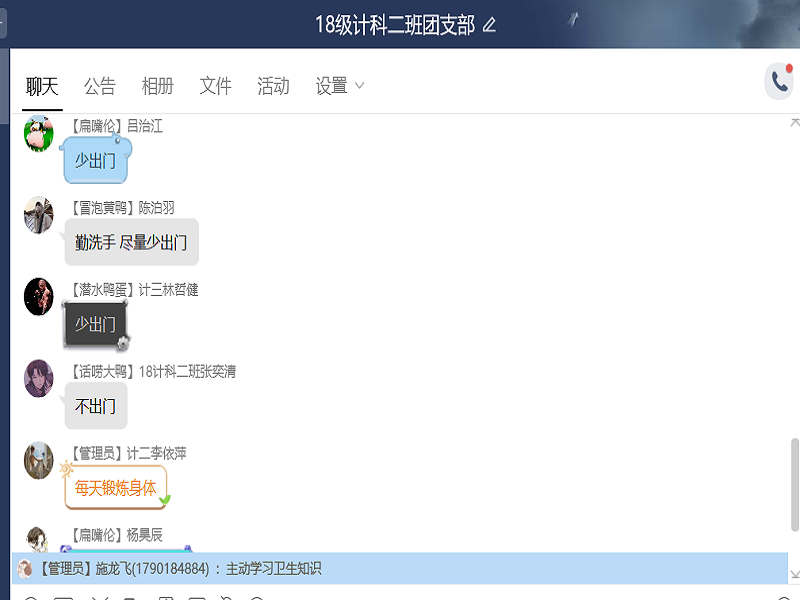
Task: Click sender name 计二李依萍
Action: pyautogui.click(x=156, y=453)
